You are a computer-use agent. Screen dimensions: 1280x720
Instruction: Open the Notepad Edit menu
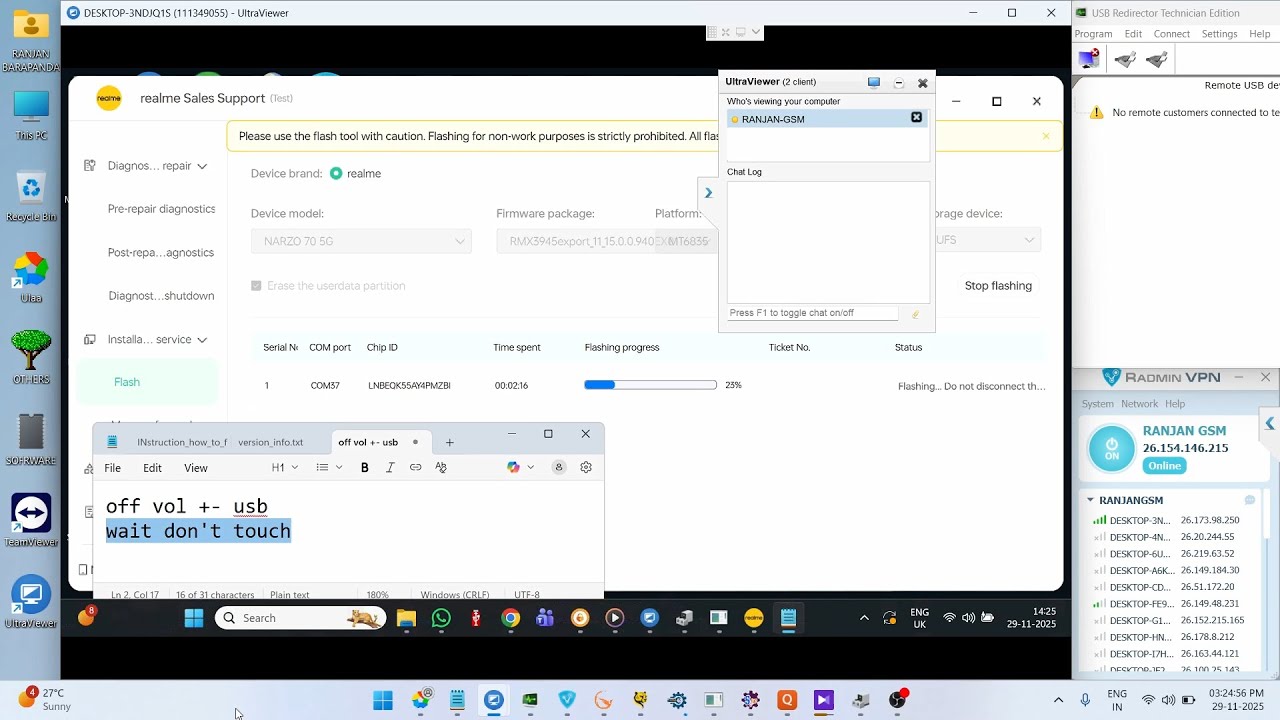(x=152, y=468)
